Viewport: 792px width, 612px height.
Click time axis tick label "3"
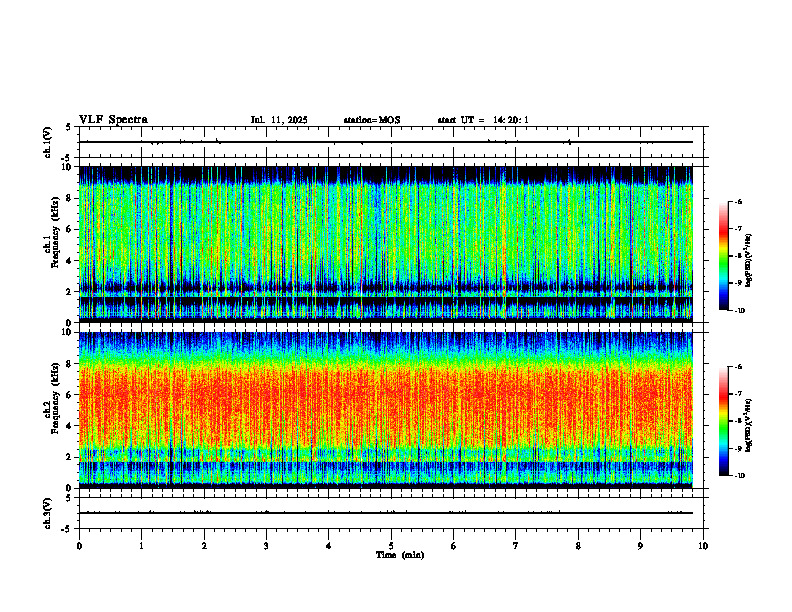(266, 546)
